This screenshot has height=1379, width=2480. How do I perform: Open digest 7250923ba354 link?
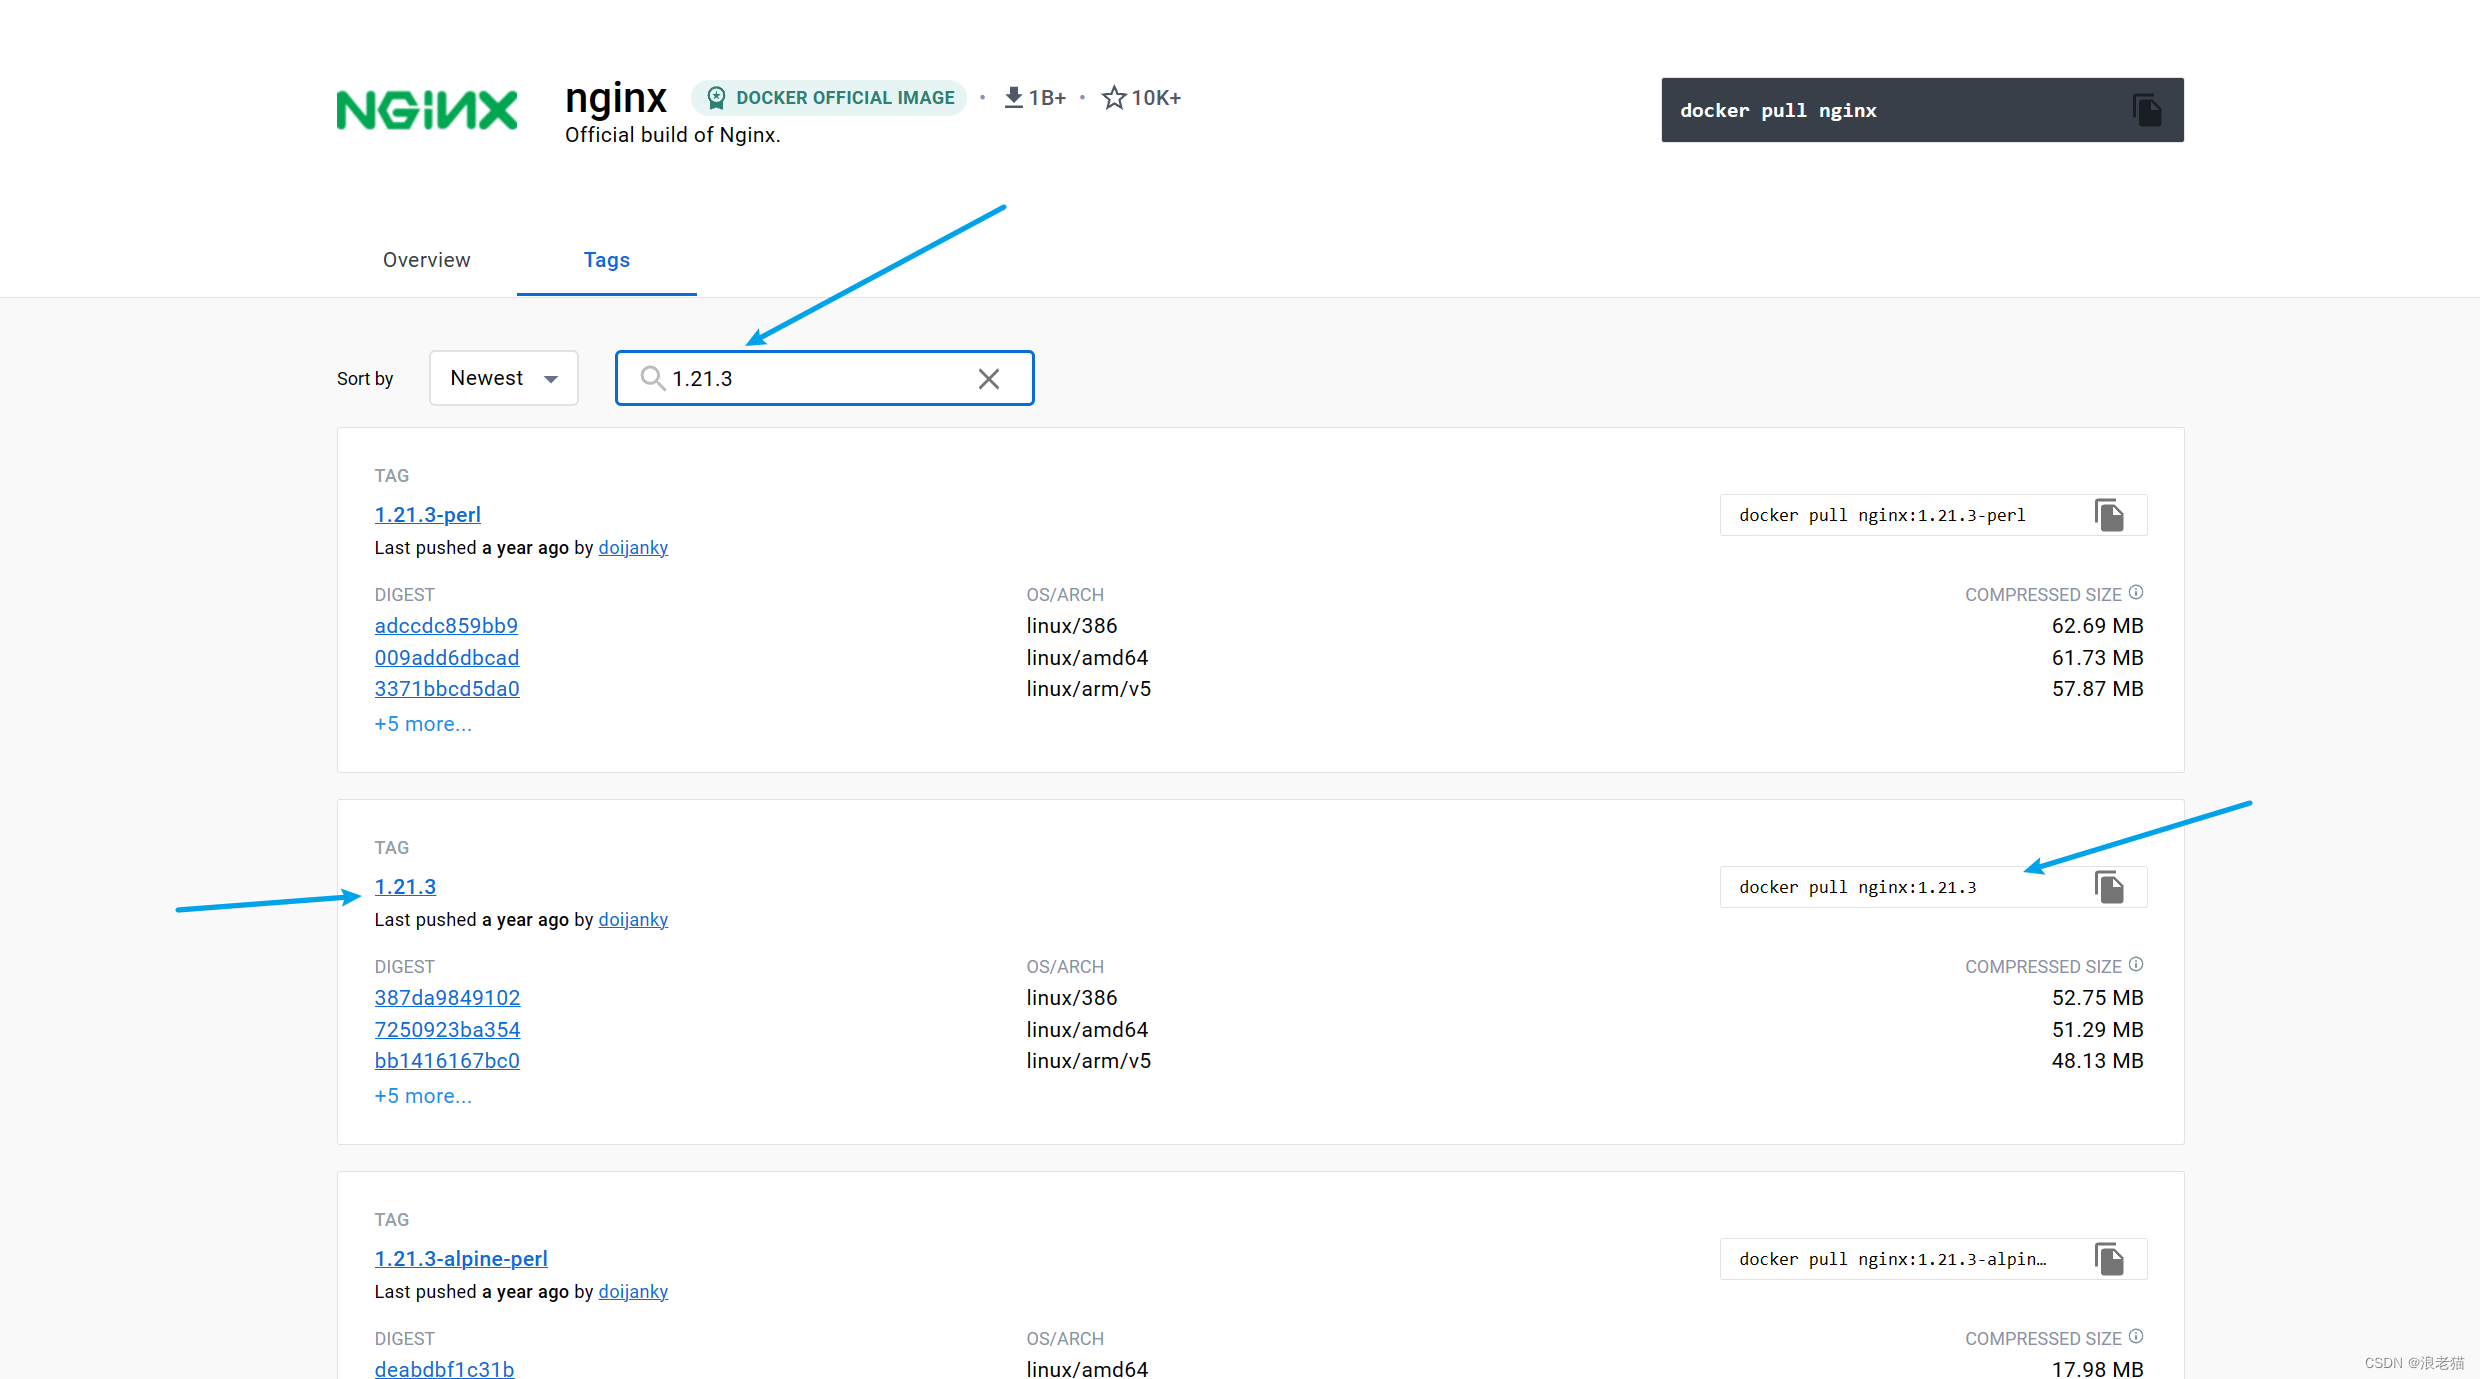click(447, 1030)
